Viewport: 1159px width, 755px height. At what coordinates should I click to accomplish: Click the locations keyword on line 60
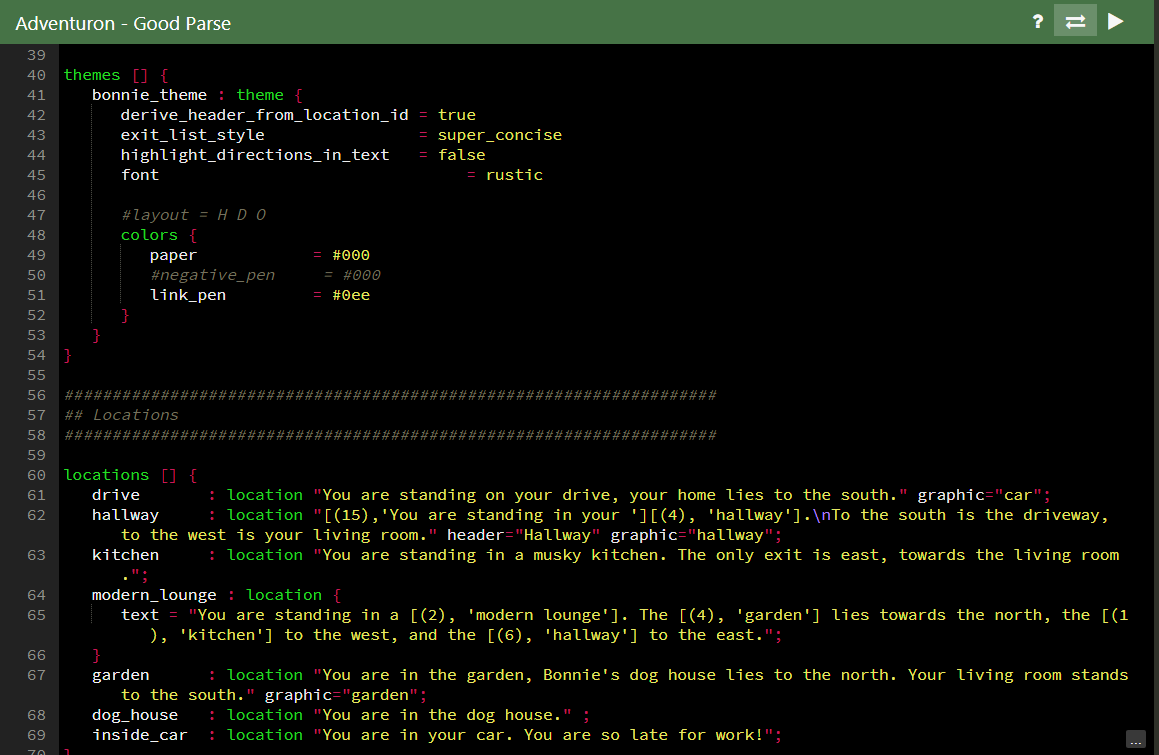click(106, 475)
